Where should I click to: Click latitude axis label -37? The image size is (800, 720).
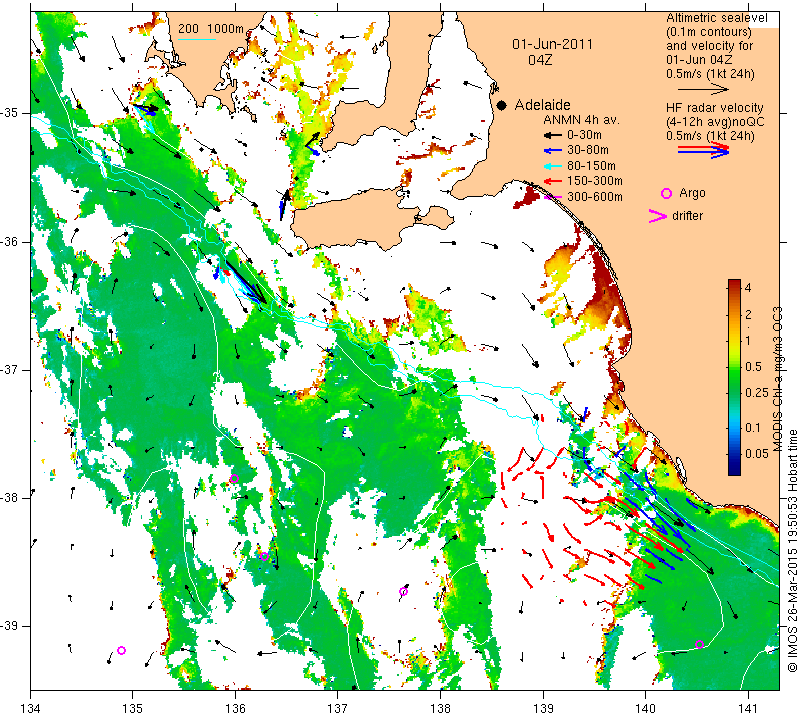[x=9, y=369]
